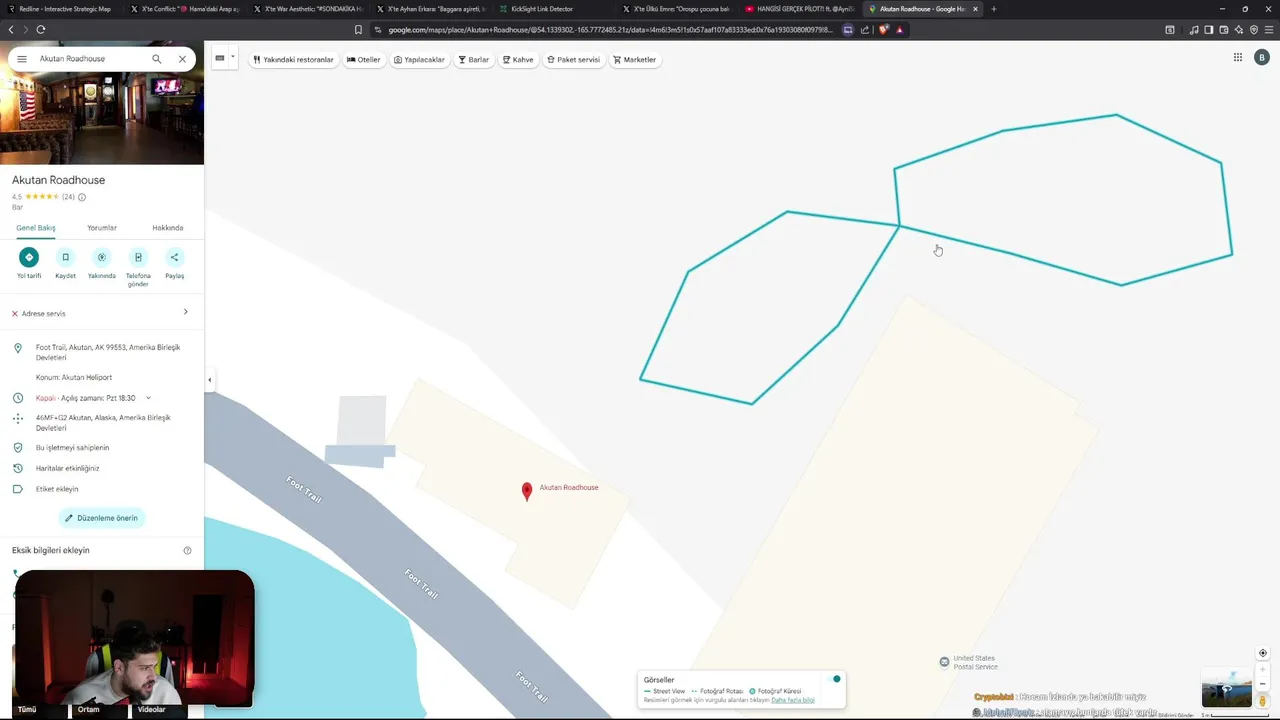Click the map view switcher icon in the chip bar
Image resolution: width=1280 pixels, height=720 pixels.
click(x=220, y=58)
